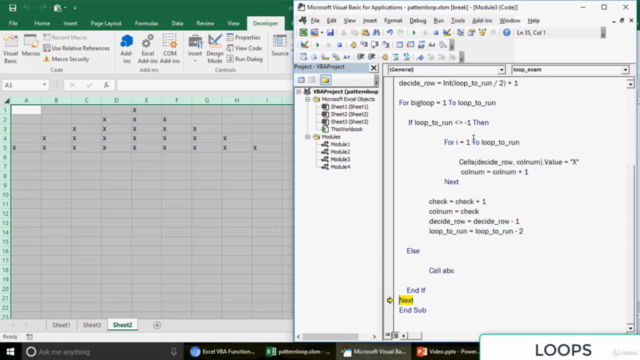This screenshot has height=360, width=640.
Task: Save workbook from Quick Access Toolbar
Action: (13, 8)
